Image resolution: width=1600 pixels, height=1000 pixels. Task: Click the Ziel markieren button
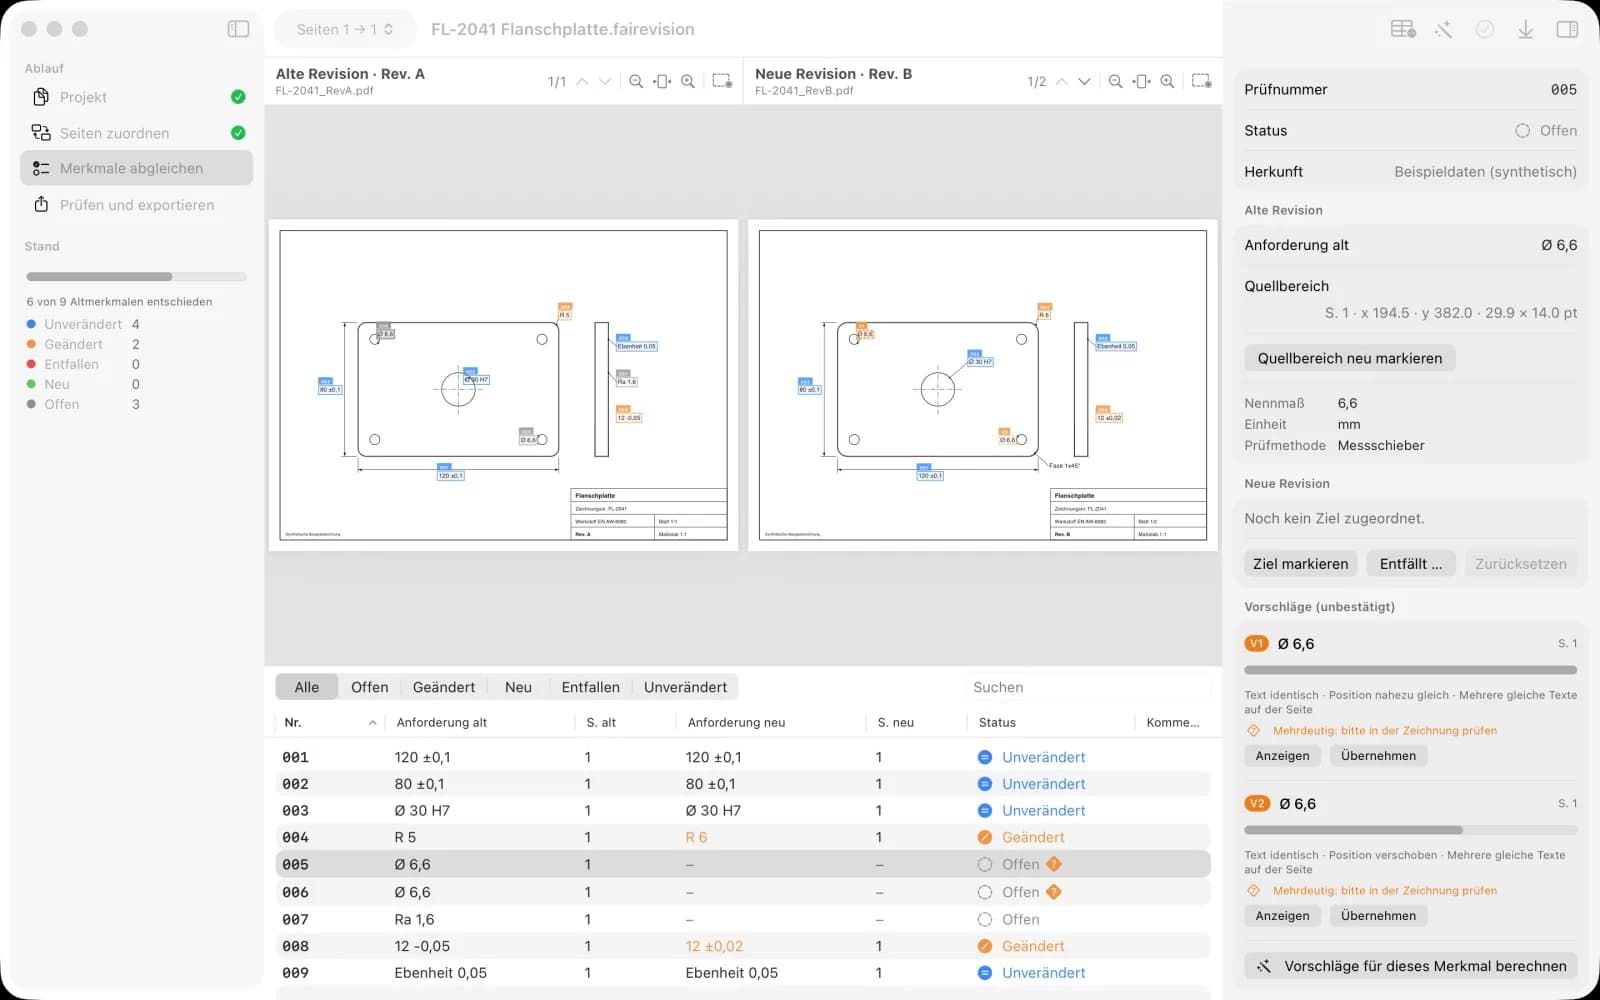(x=1300, y=564)
